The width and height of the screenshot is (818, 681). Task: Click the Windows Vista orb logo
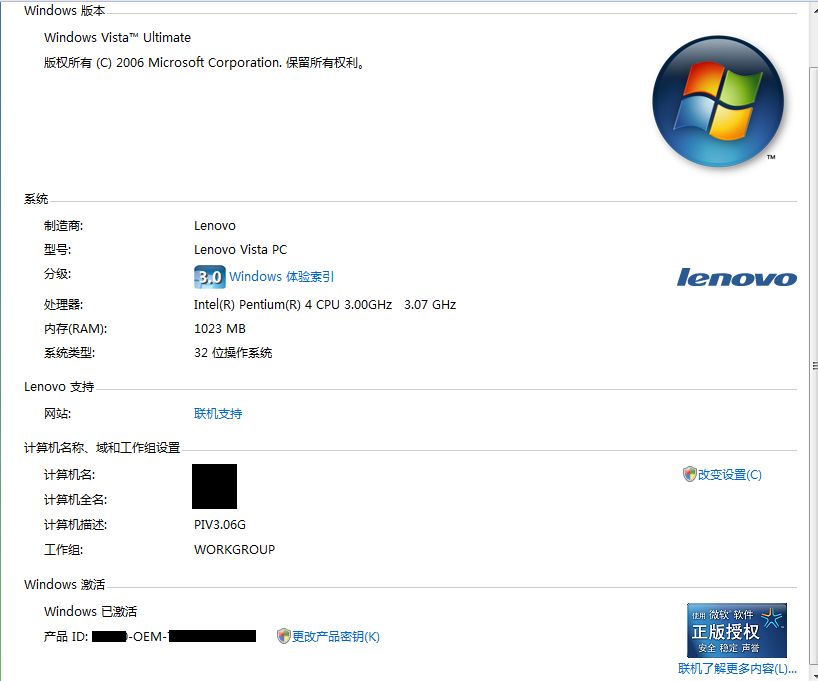click(x=718, y=101)
